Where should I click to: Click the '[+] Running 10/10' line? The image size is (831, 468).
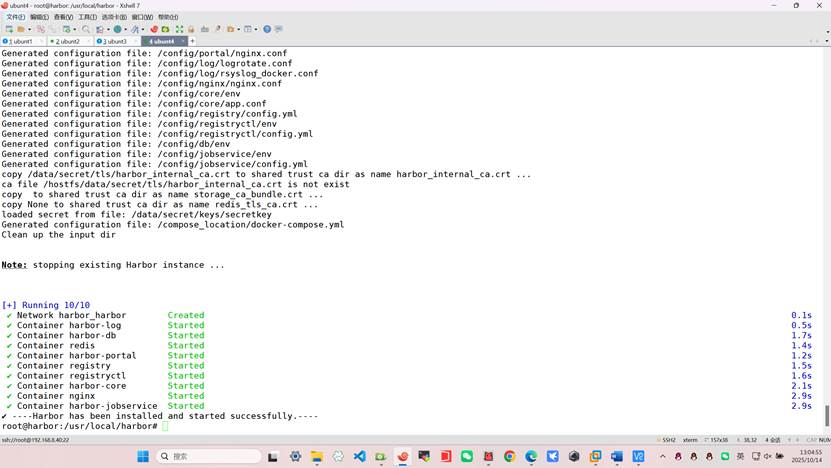pos(46,305)
